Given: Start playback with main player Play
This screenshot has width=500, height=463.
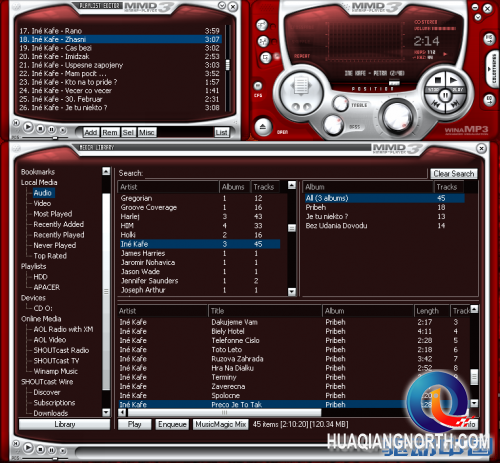Looking at the screenshot, I should click(x=453, y=80).
